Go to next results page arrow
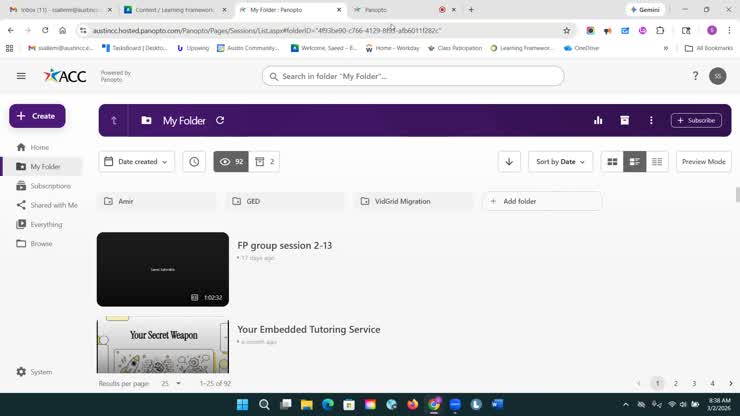This screenshot has height=416, width=740. pos(731,383)
